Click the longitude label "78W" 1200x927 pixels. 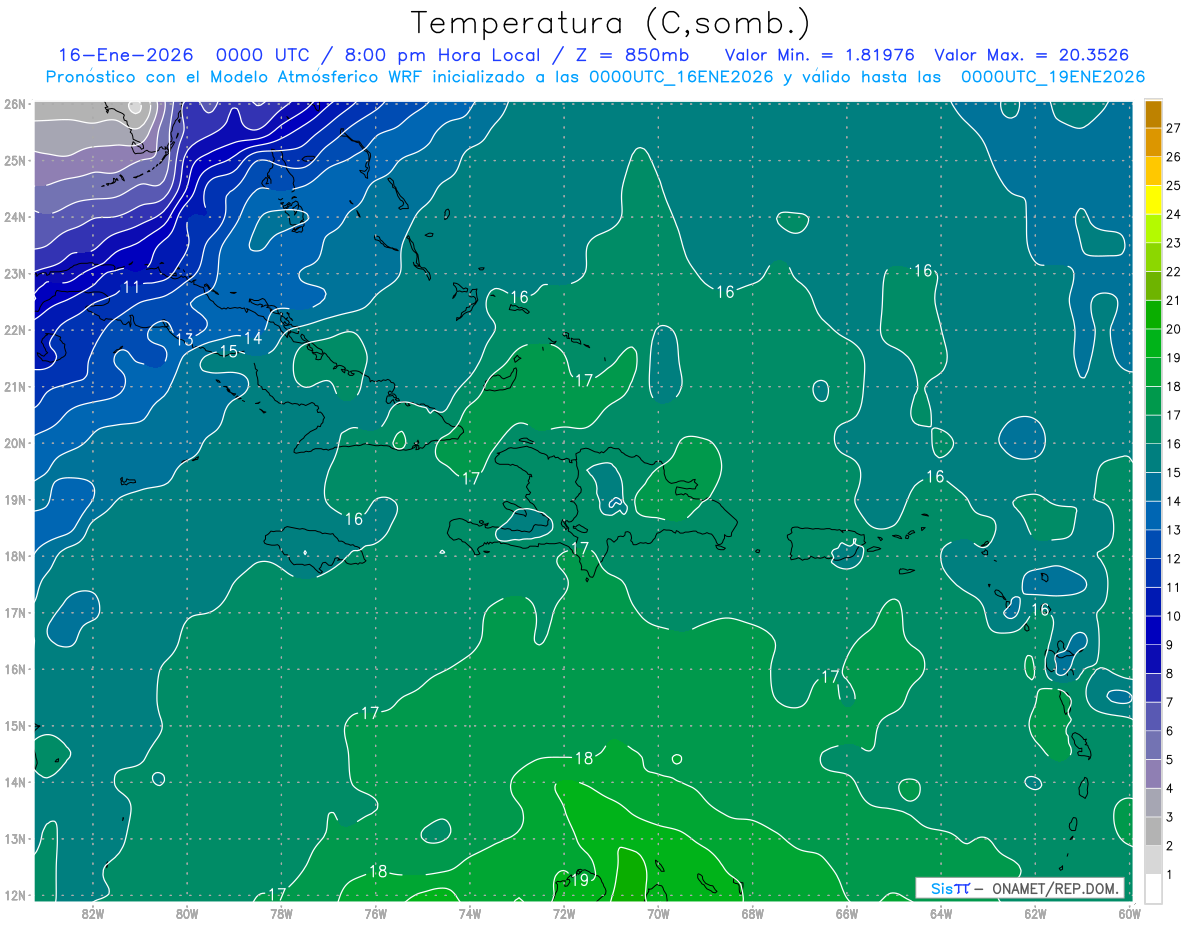click(281, 913)
